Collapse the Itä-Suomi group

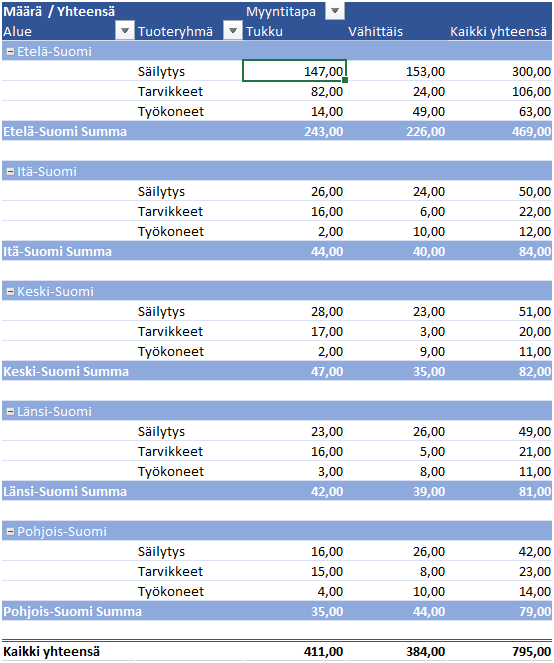point(11,172)
